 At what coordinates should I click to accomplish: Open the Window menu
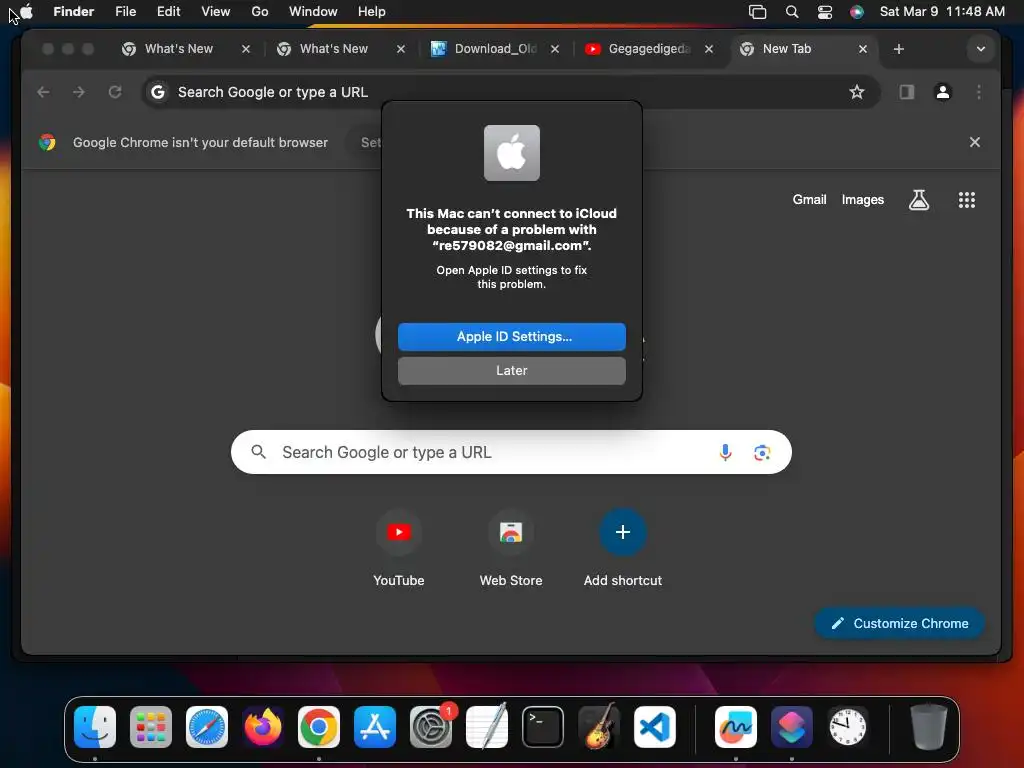coord(313,11)
